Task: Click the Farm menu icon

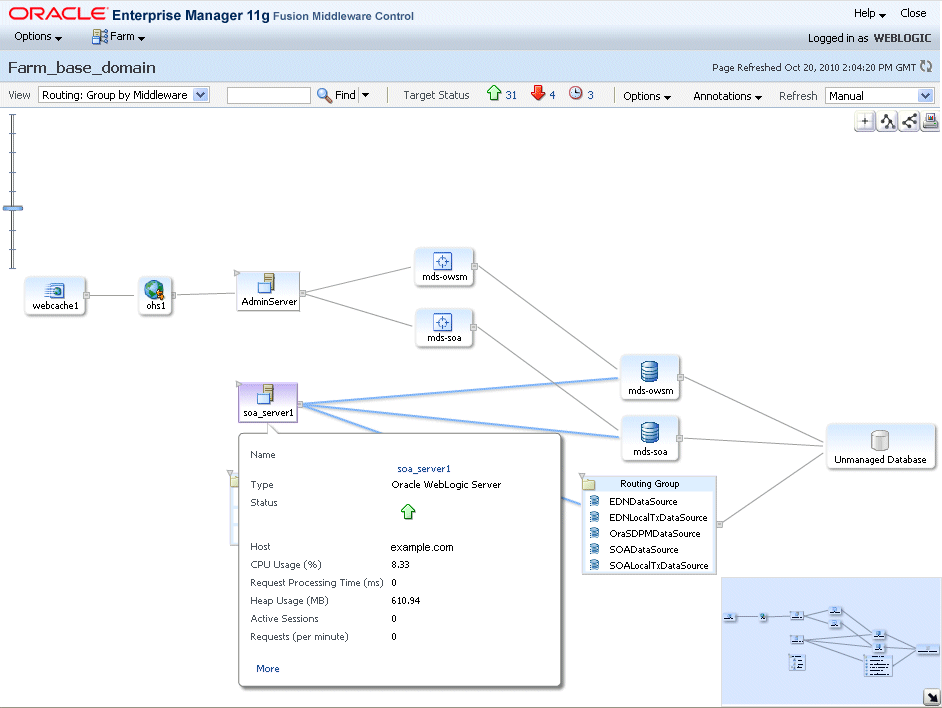Action: click(99, 37)
